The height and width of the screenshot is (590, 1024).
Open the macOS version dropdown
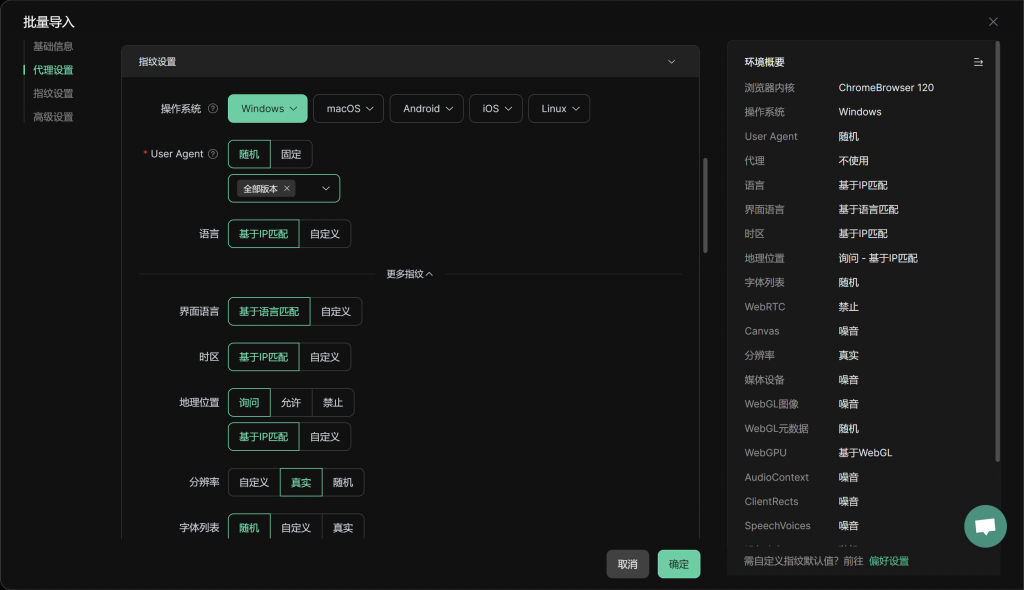[348, 109]
